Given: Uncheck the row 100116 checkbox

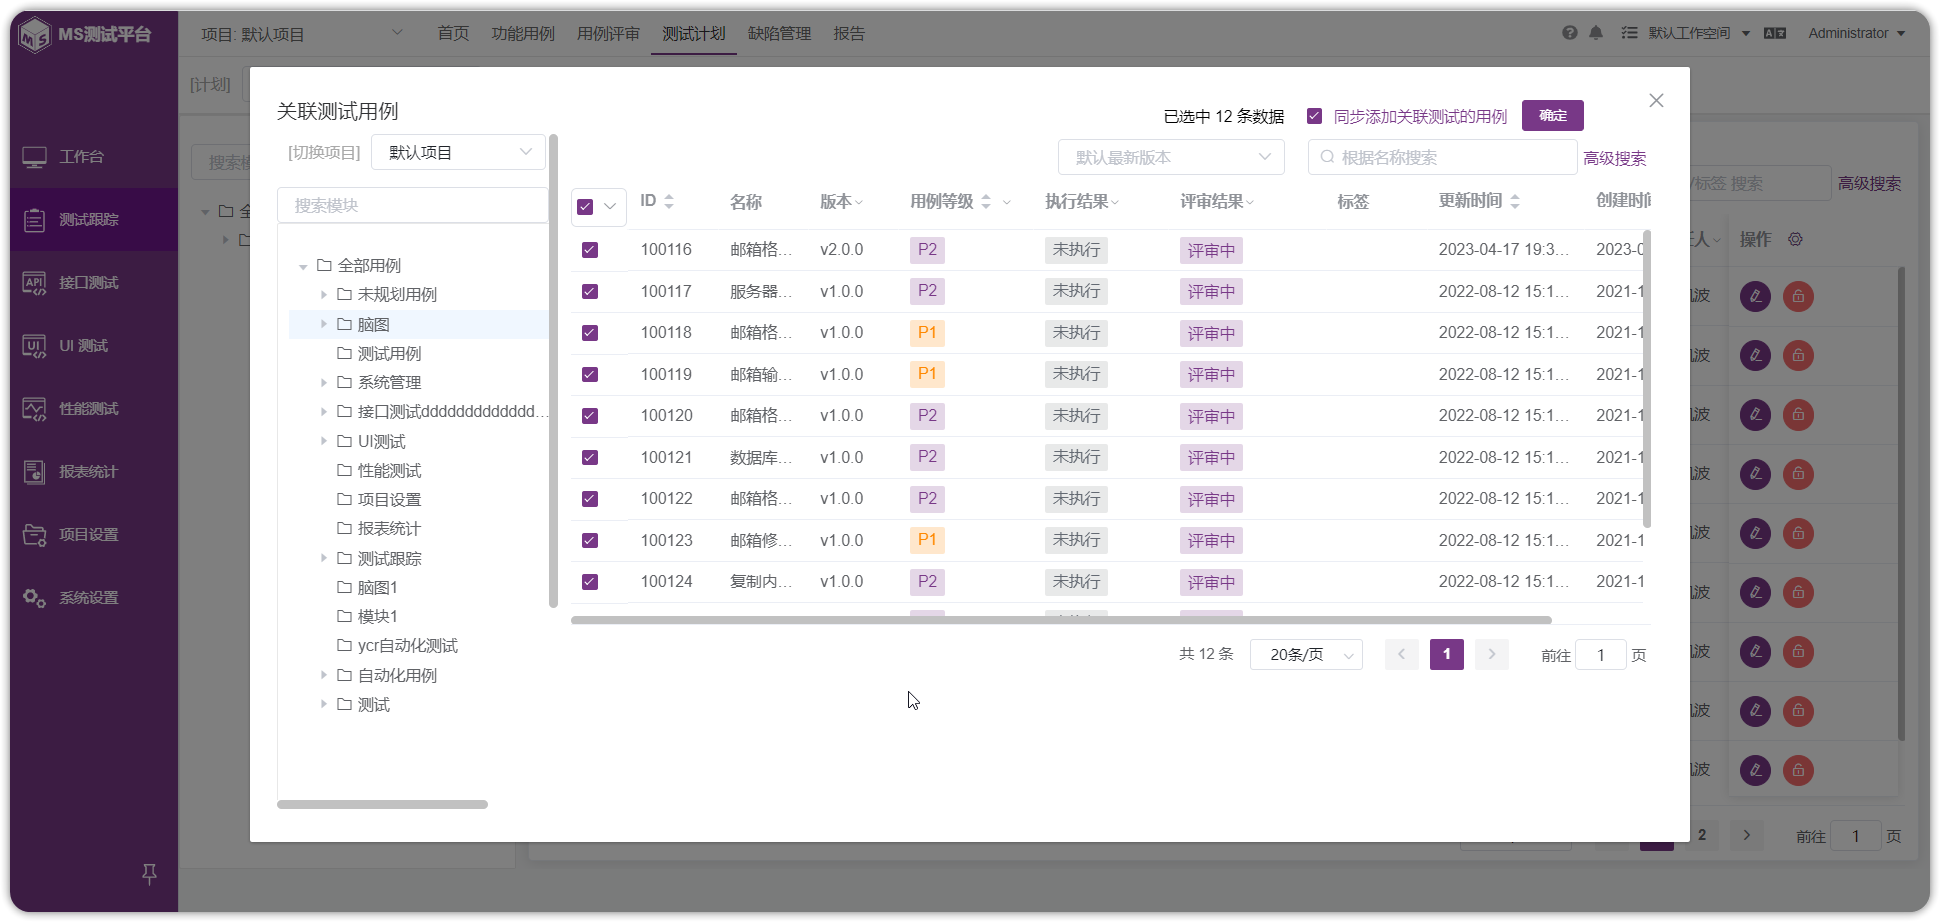Looking at the screenshot, I should 590,250.
